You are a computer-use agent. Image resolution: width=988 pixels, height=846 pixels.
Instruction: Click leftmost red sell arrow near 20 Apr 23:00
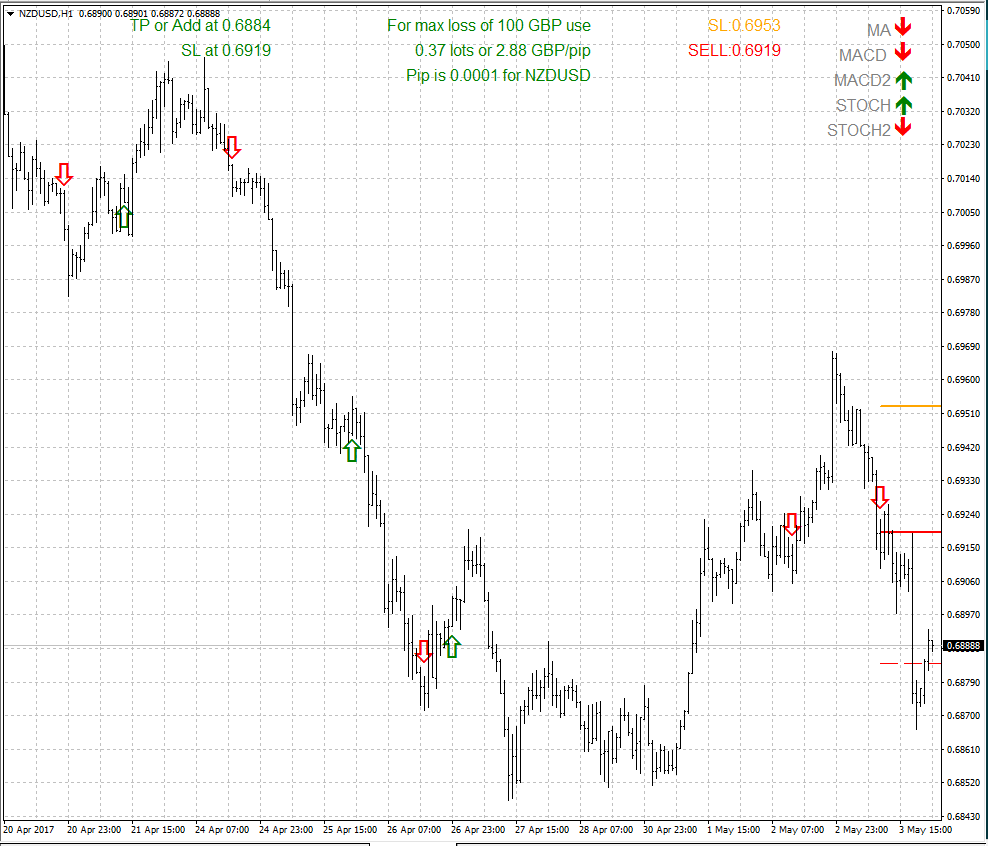64,174
